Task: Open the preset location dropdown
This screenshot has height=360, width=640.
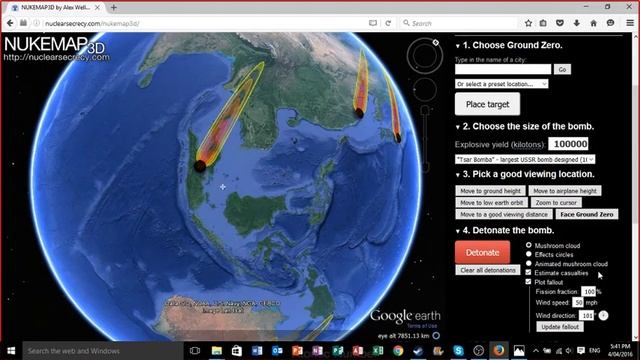Action: coord(502,84)
